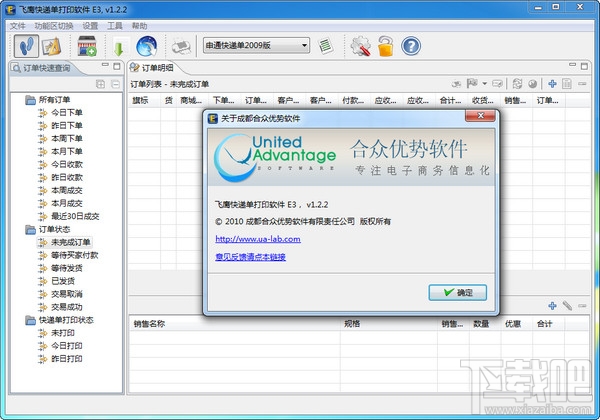600x420 pixels.
Task: Open the 设置 menu
Action: tap(90, 26)
